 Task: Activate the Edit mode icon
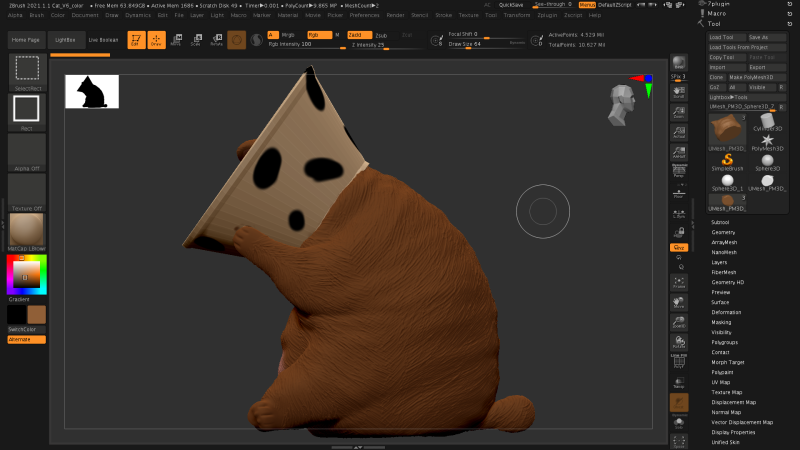pyautogui.click(x=135, y=39)
